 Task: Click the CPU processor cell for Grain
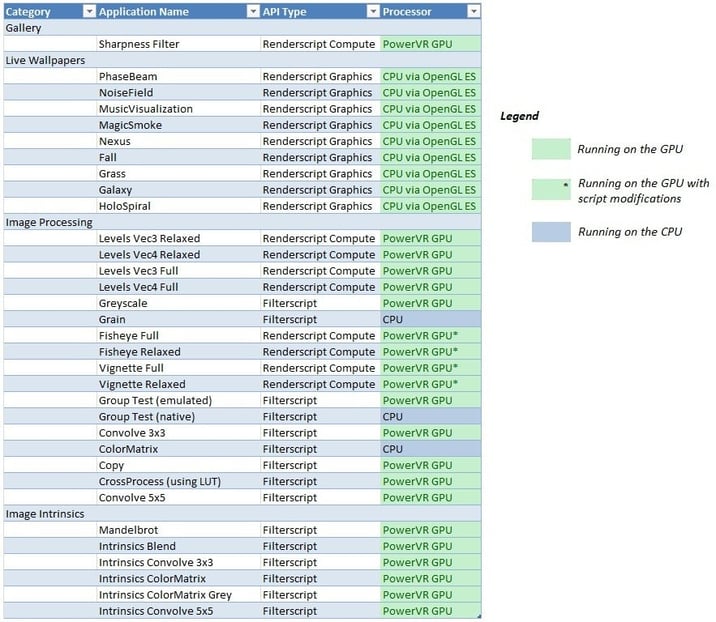point(431,320)
